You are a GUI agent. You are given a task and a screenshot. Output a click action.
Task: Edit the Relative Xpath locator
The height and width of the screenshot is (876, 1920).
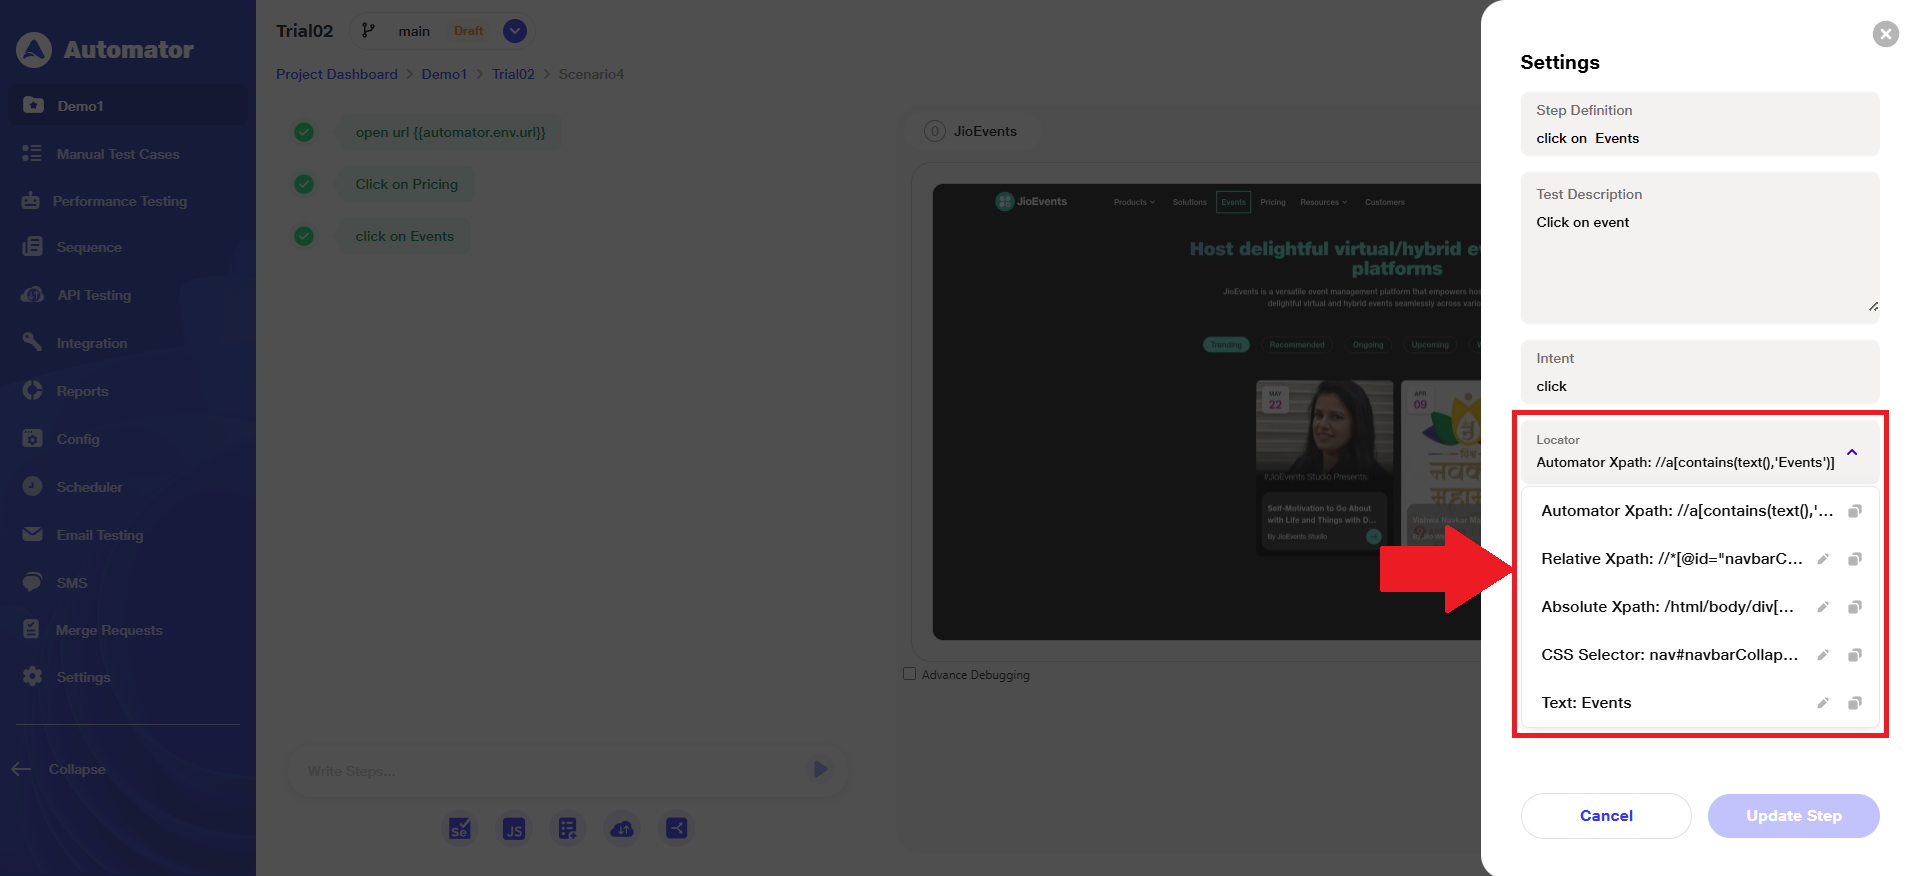click(1822, 559)
